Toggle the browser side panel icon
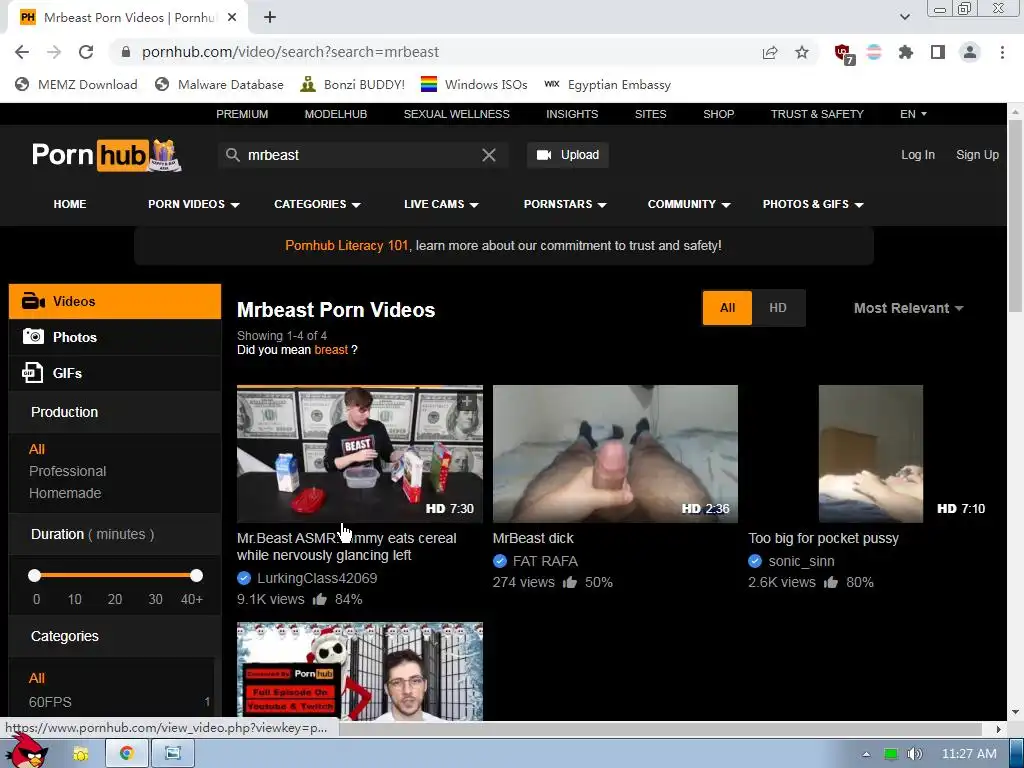 938,52
